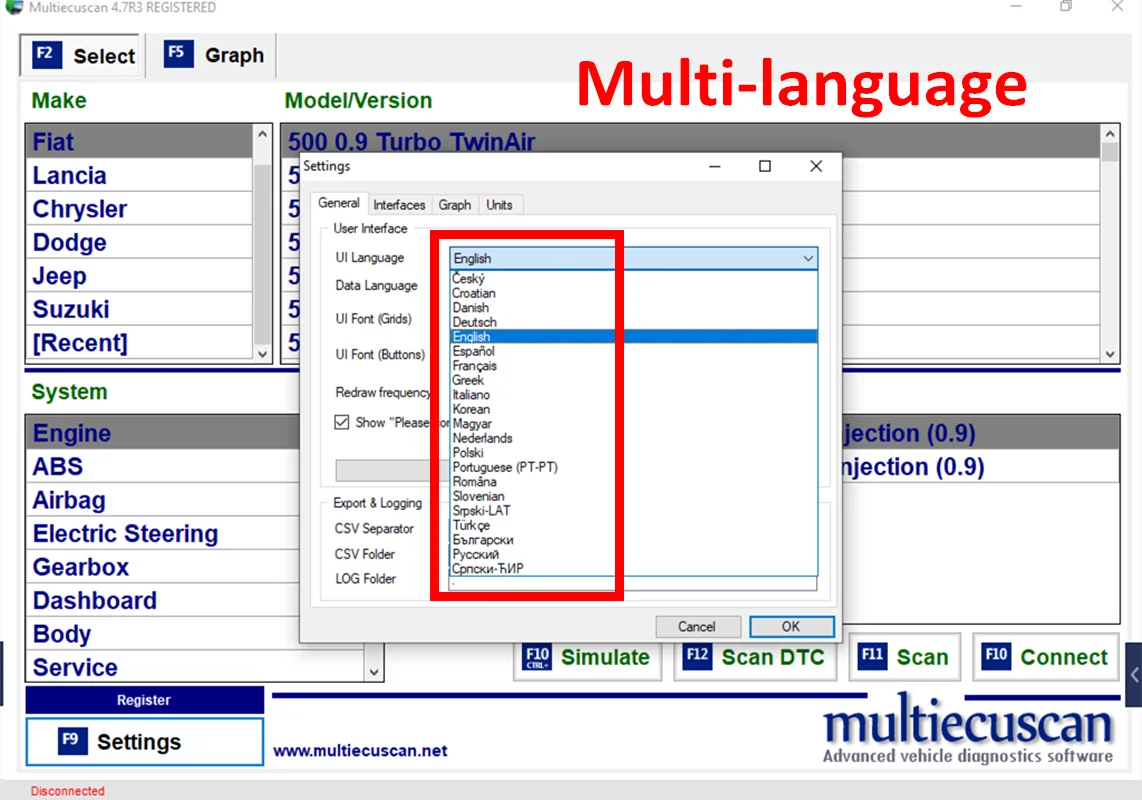Open the www.multiecuscan.net link
This screenshot has width=1142, height=800.
[361, 750]
